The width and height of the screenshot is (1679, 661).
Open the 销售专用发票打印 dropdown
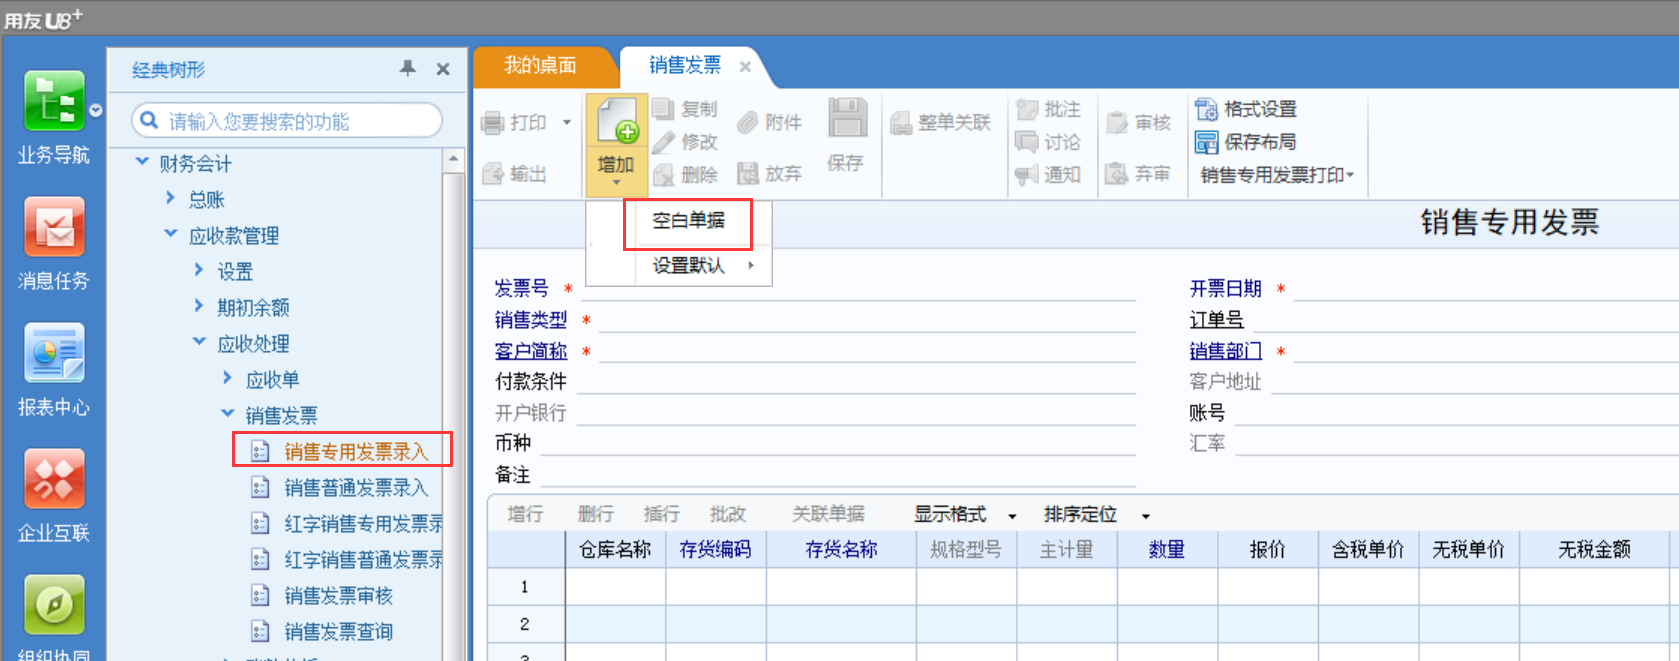coord(1277,175)
